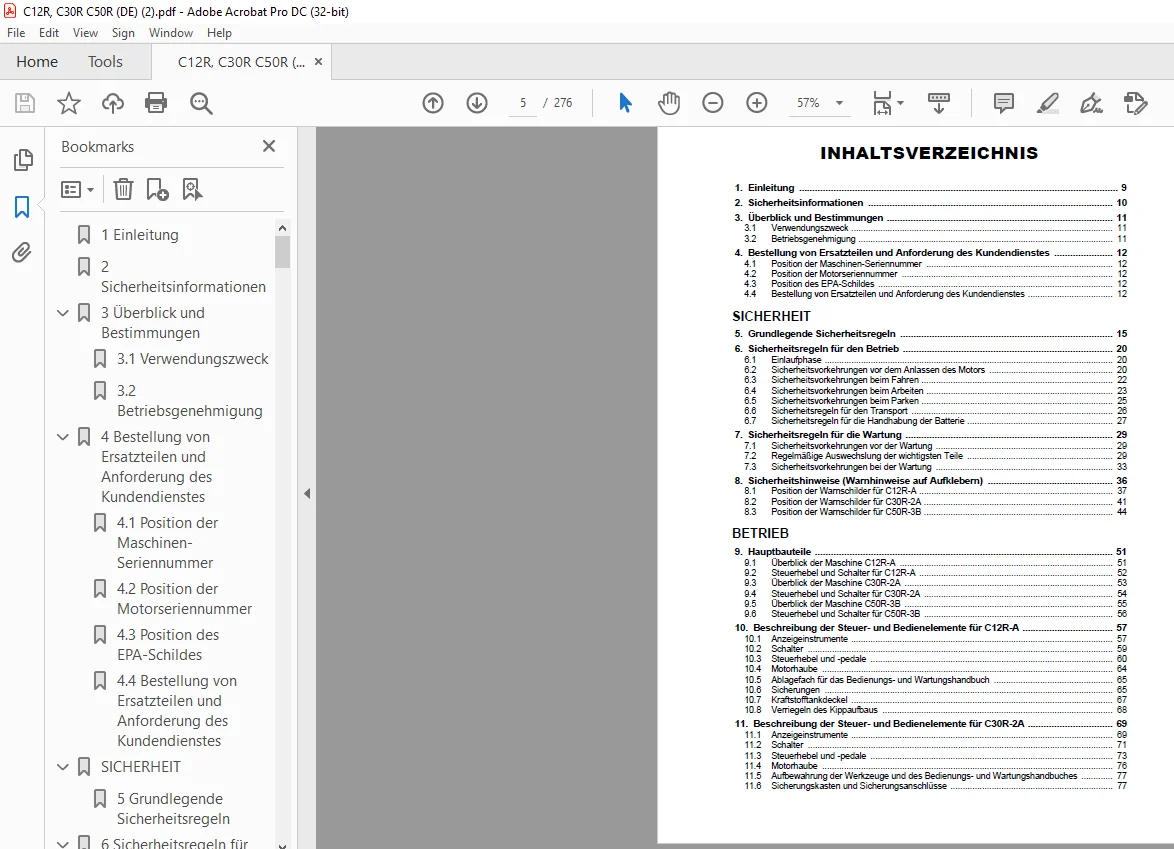This screenshot has width=1174, height=849.
Task: Open the Find text magnifier tool
Action: tap(201, 103)
